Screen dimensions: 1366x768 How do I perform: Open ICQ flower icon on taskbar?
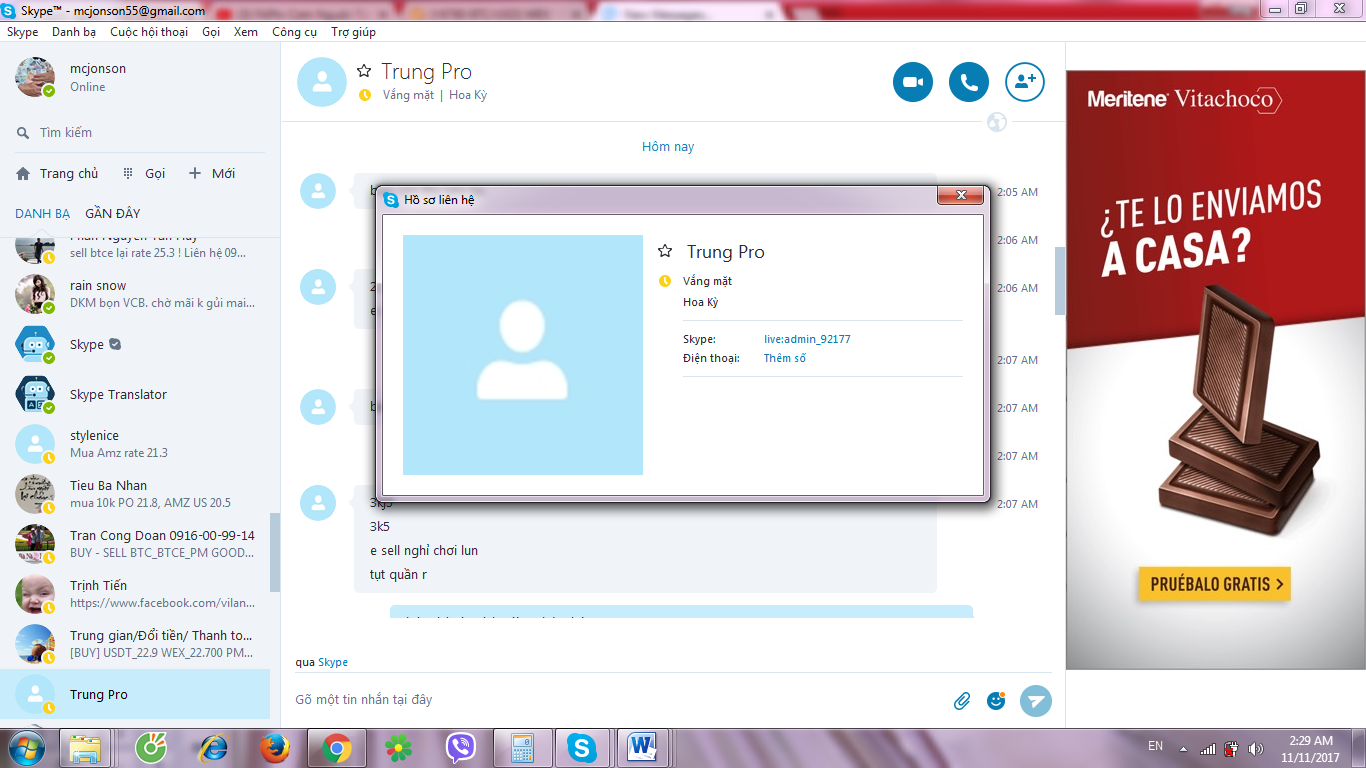(x=398, y=747)
